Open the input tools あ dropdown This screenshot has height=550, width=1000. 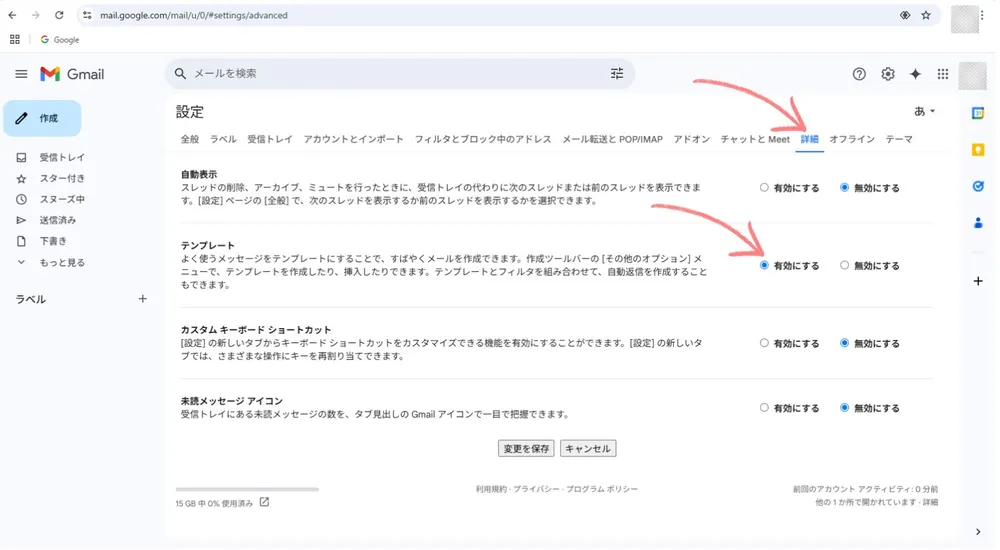click(x=924, y=111)
